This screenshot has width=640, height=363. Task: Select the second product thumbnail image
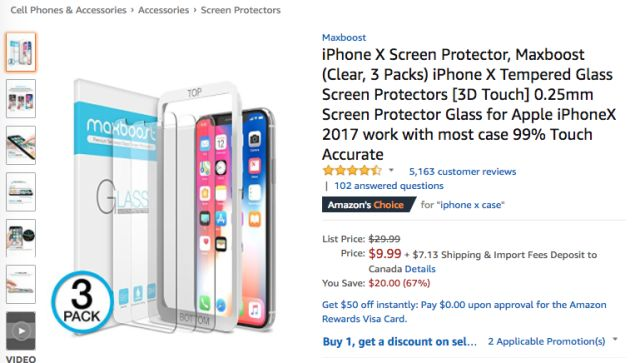[x=21, y=99]
